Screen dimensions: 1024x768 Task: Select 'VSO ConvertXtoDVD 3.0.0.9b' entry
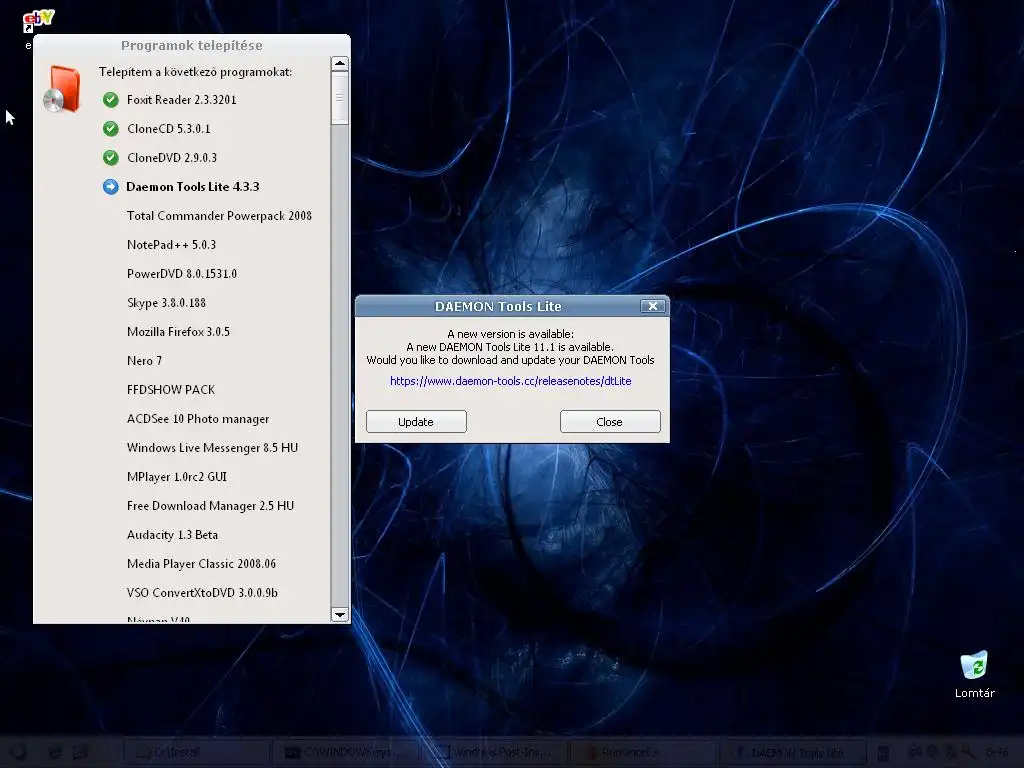pyautogui.click(x=202, y=593)
